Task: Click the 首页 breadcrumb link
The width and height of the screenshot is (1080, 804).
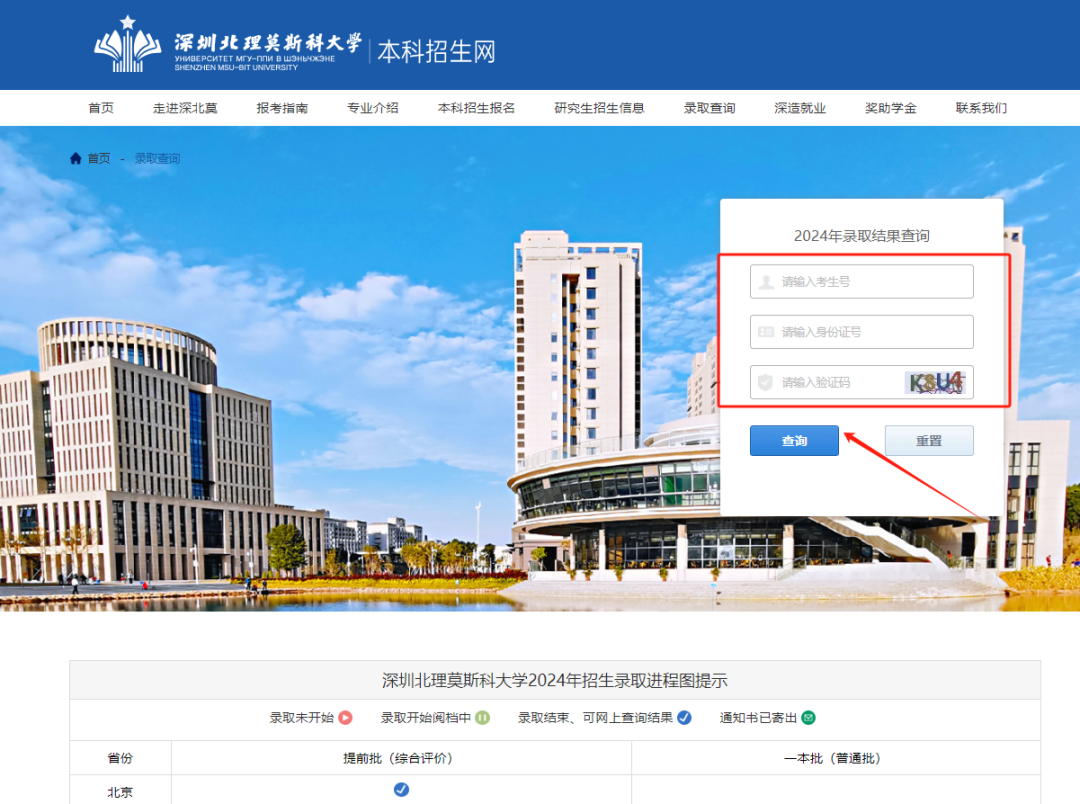Action: (98, 158)
